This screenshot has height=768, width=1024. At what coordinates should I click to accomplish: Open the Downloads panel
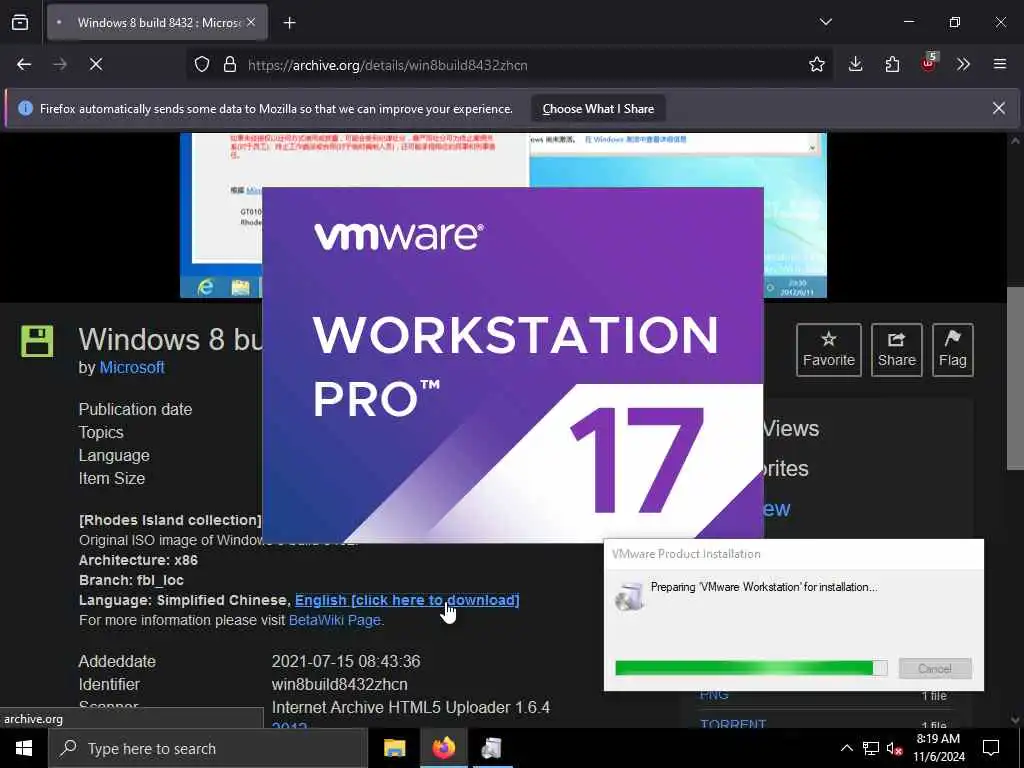click(x=856, y=64)
